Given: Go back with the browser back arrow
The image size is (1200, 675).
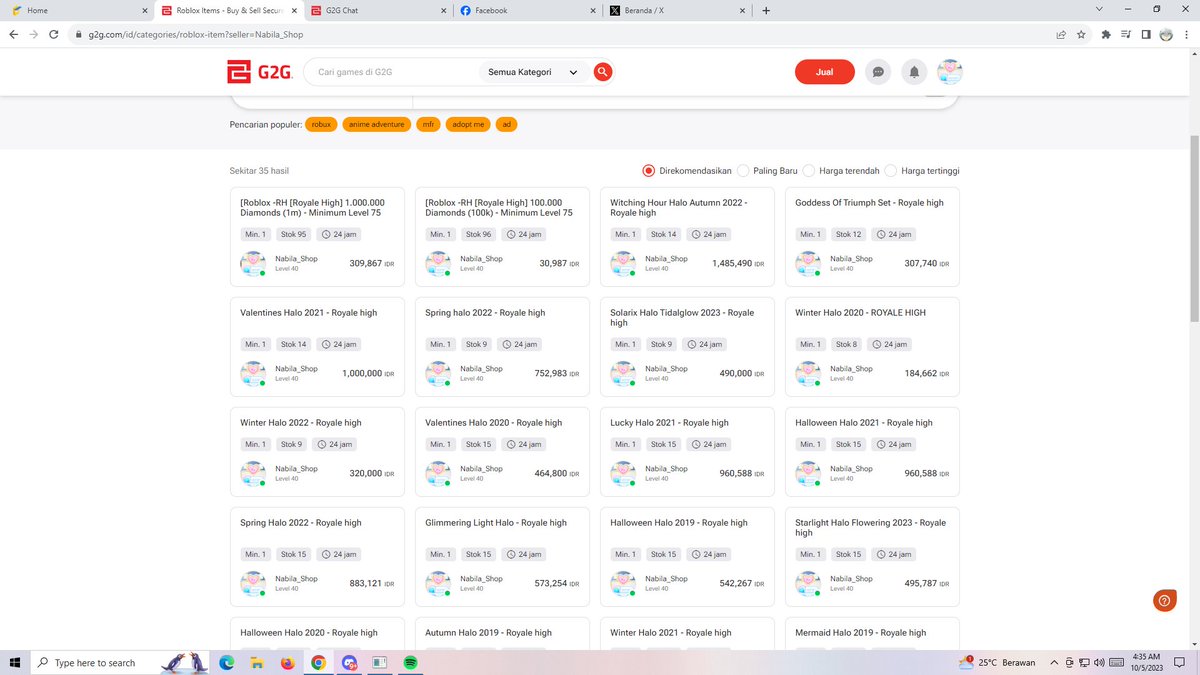Looking at the screenshot, I should [14, 34].
